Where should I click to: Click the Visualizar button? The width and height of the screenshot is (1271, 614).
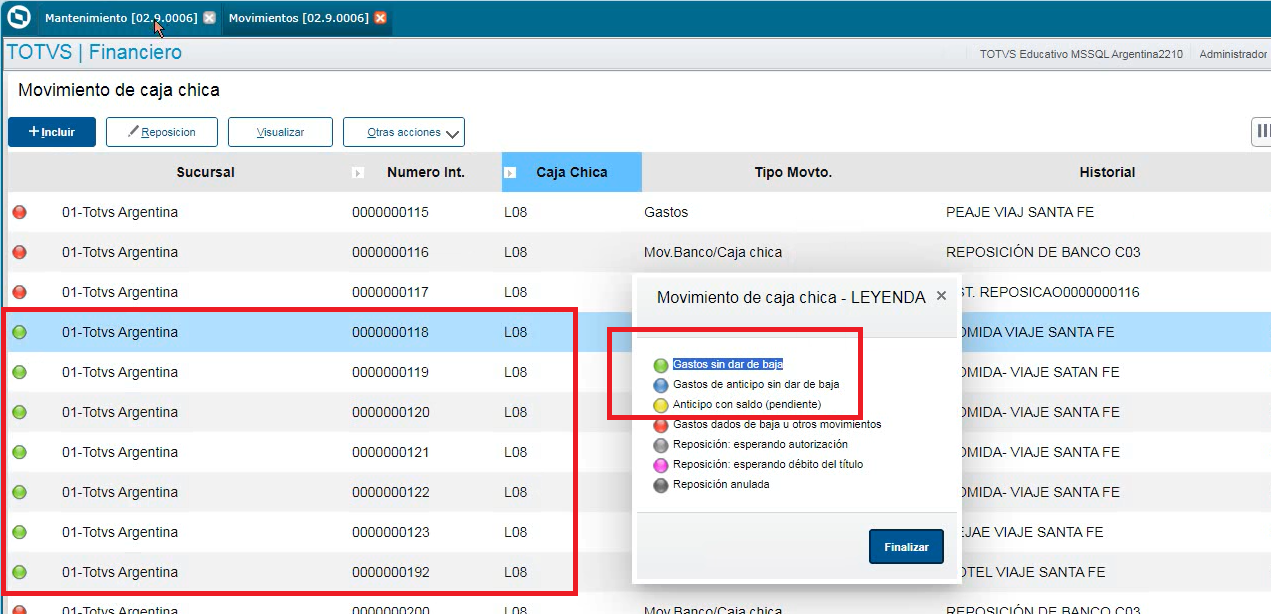[x=280, y=132]
